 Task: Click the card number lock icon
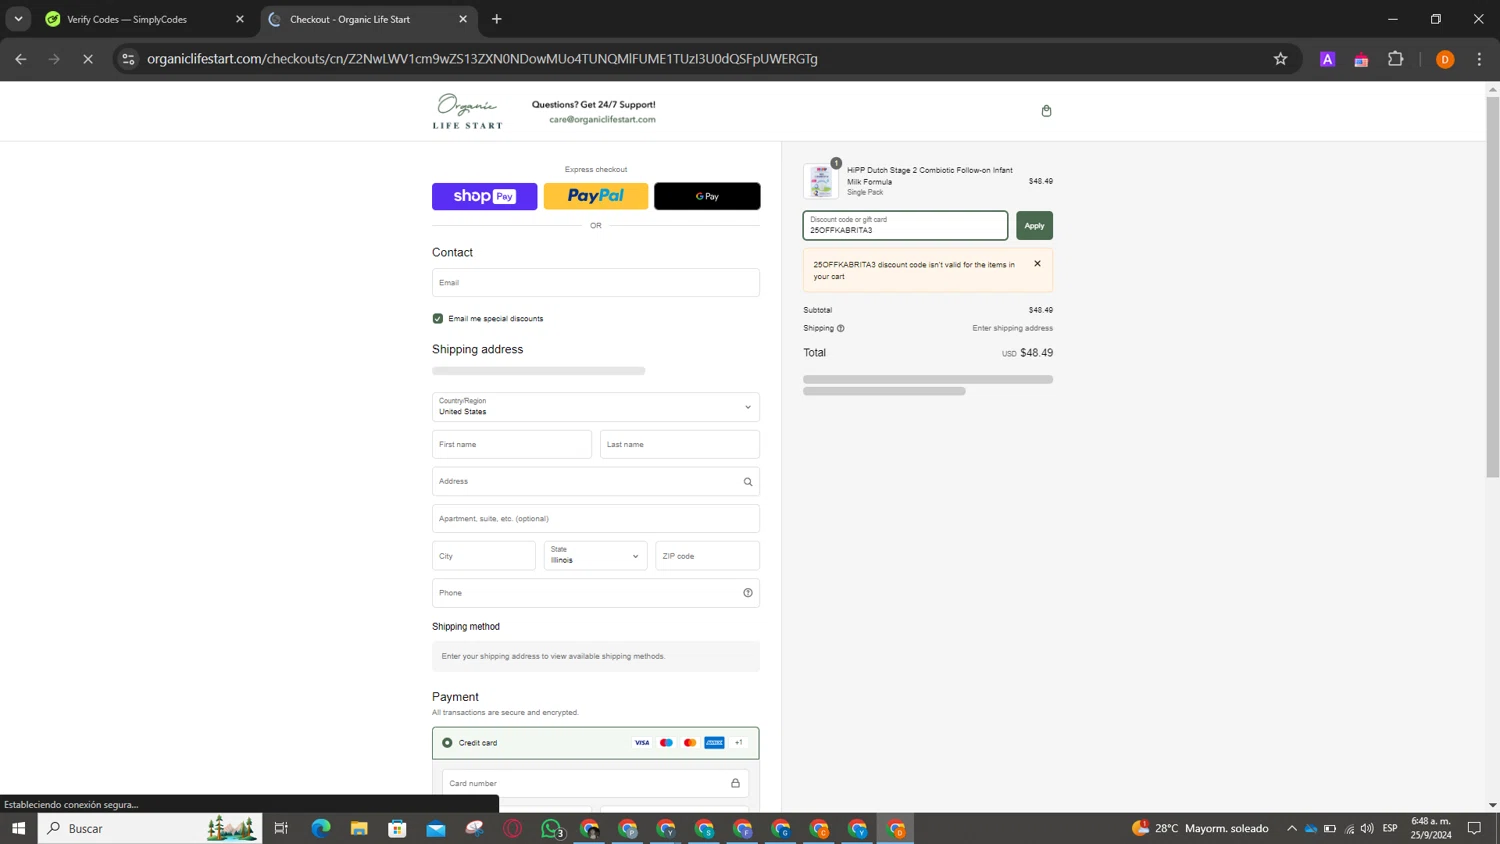(x=735, y=783)
